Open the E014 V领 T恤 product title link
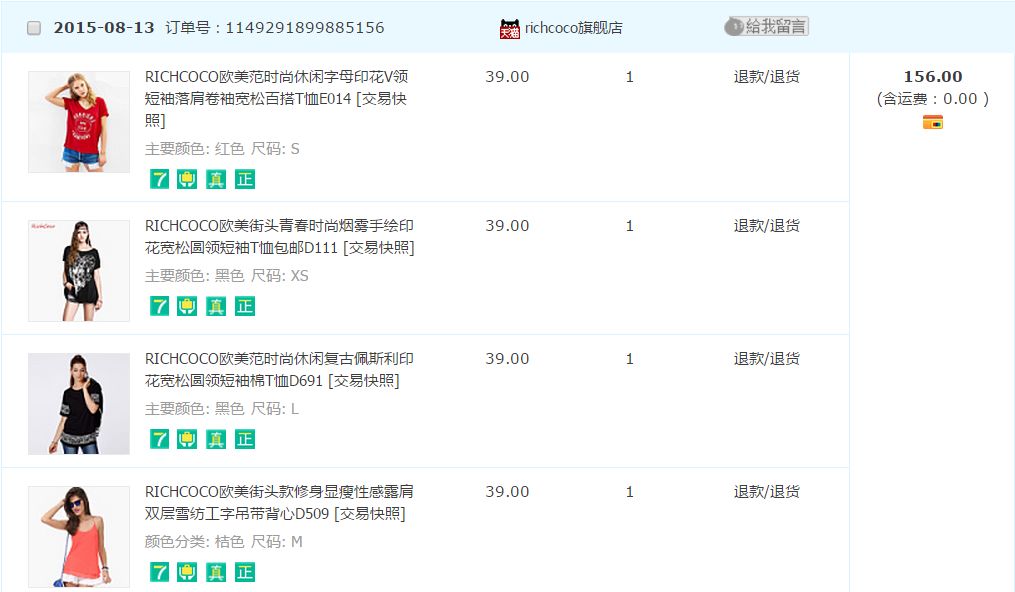 pyautogui.click(x=276, y=98)
